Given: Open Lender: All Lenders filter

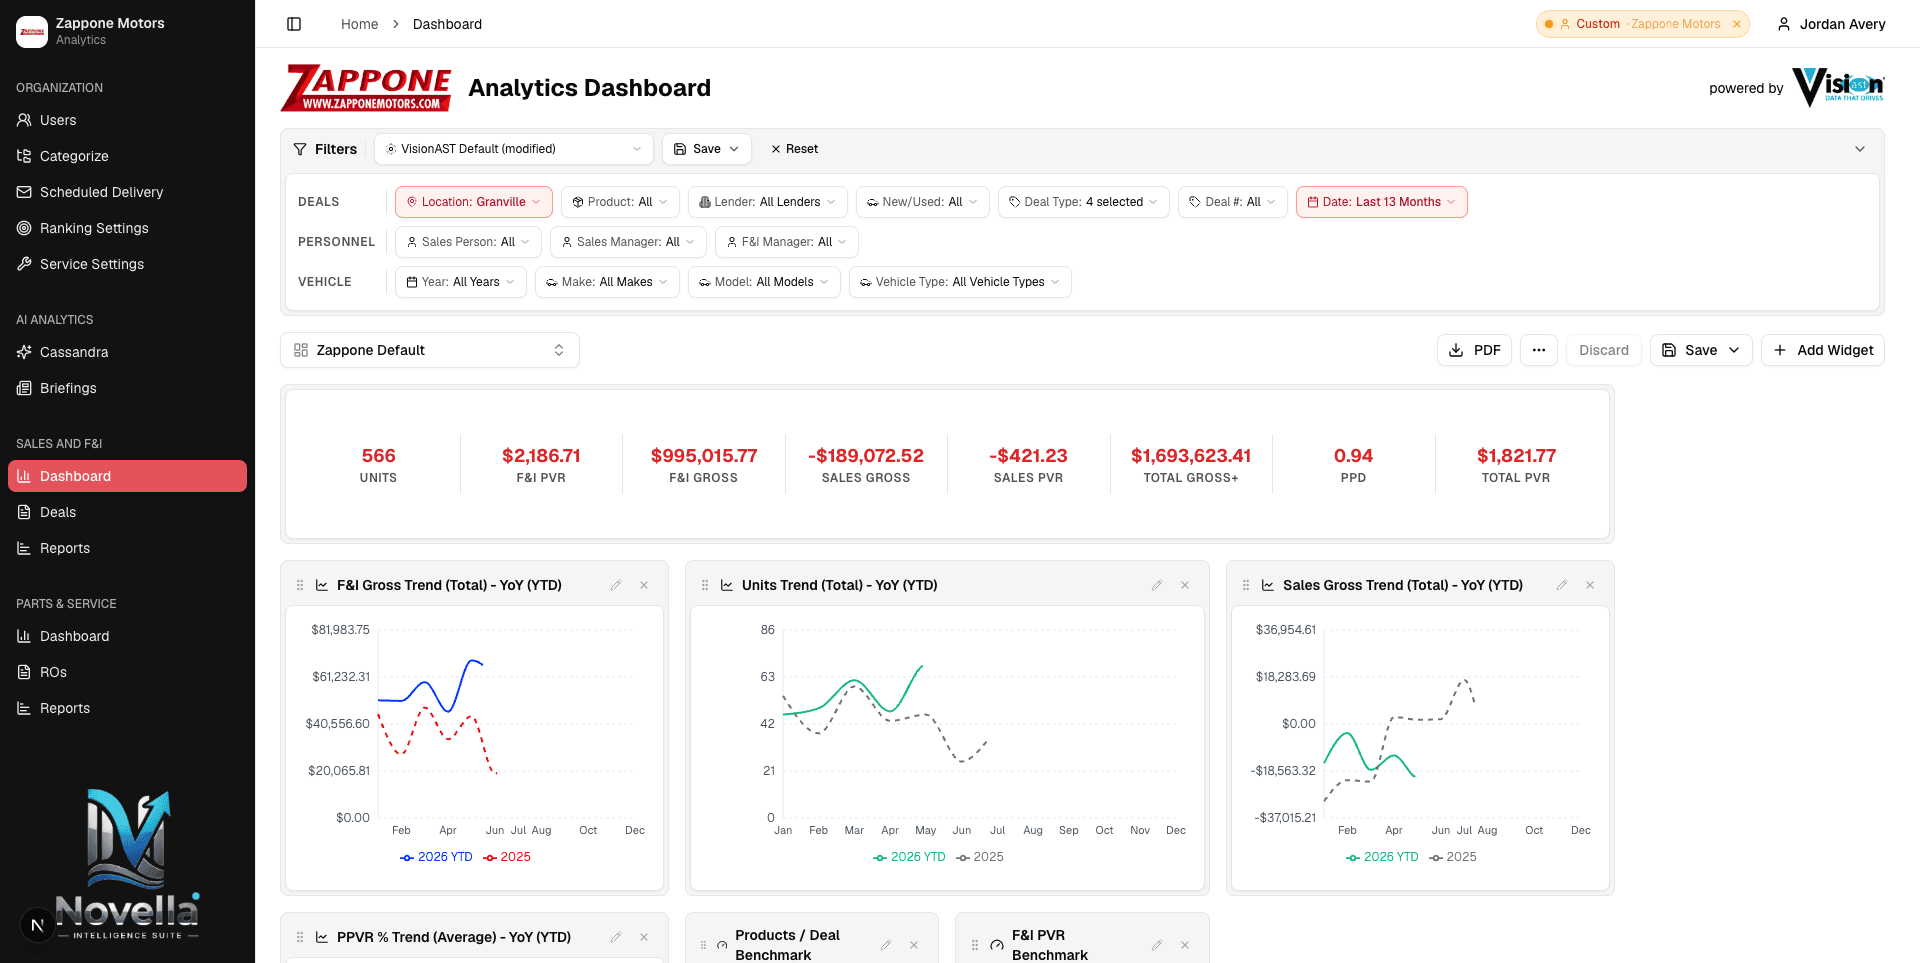Looking at the screenshot, I should coord(767,202).
